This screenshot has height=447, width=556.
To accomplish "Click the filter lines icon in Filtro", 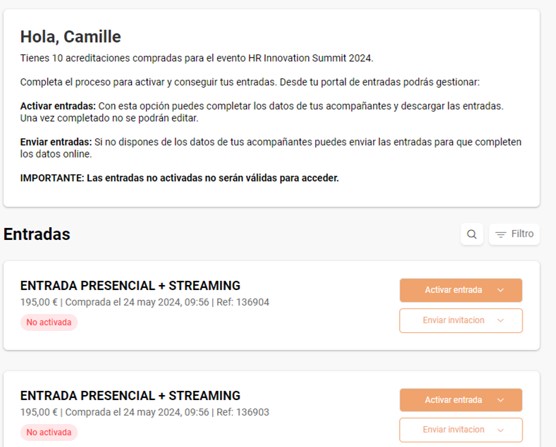I will tap(500, 234).
